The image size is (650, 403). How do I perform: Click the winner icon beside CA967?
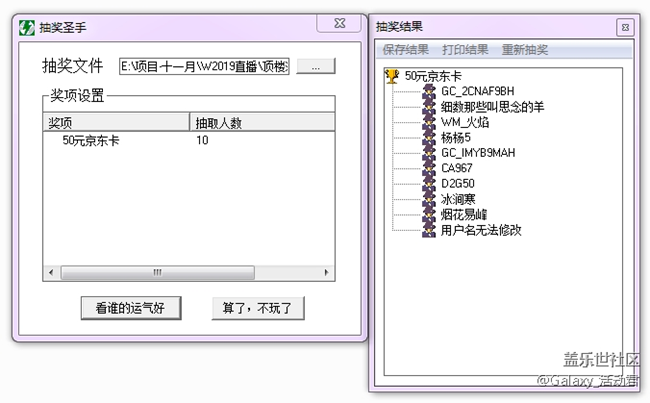pos(429,168)
